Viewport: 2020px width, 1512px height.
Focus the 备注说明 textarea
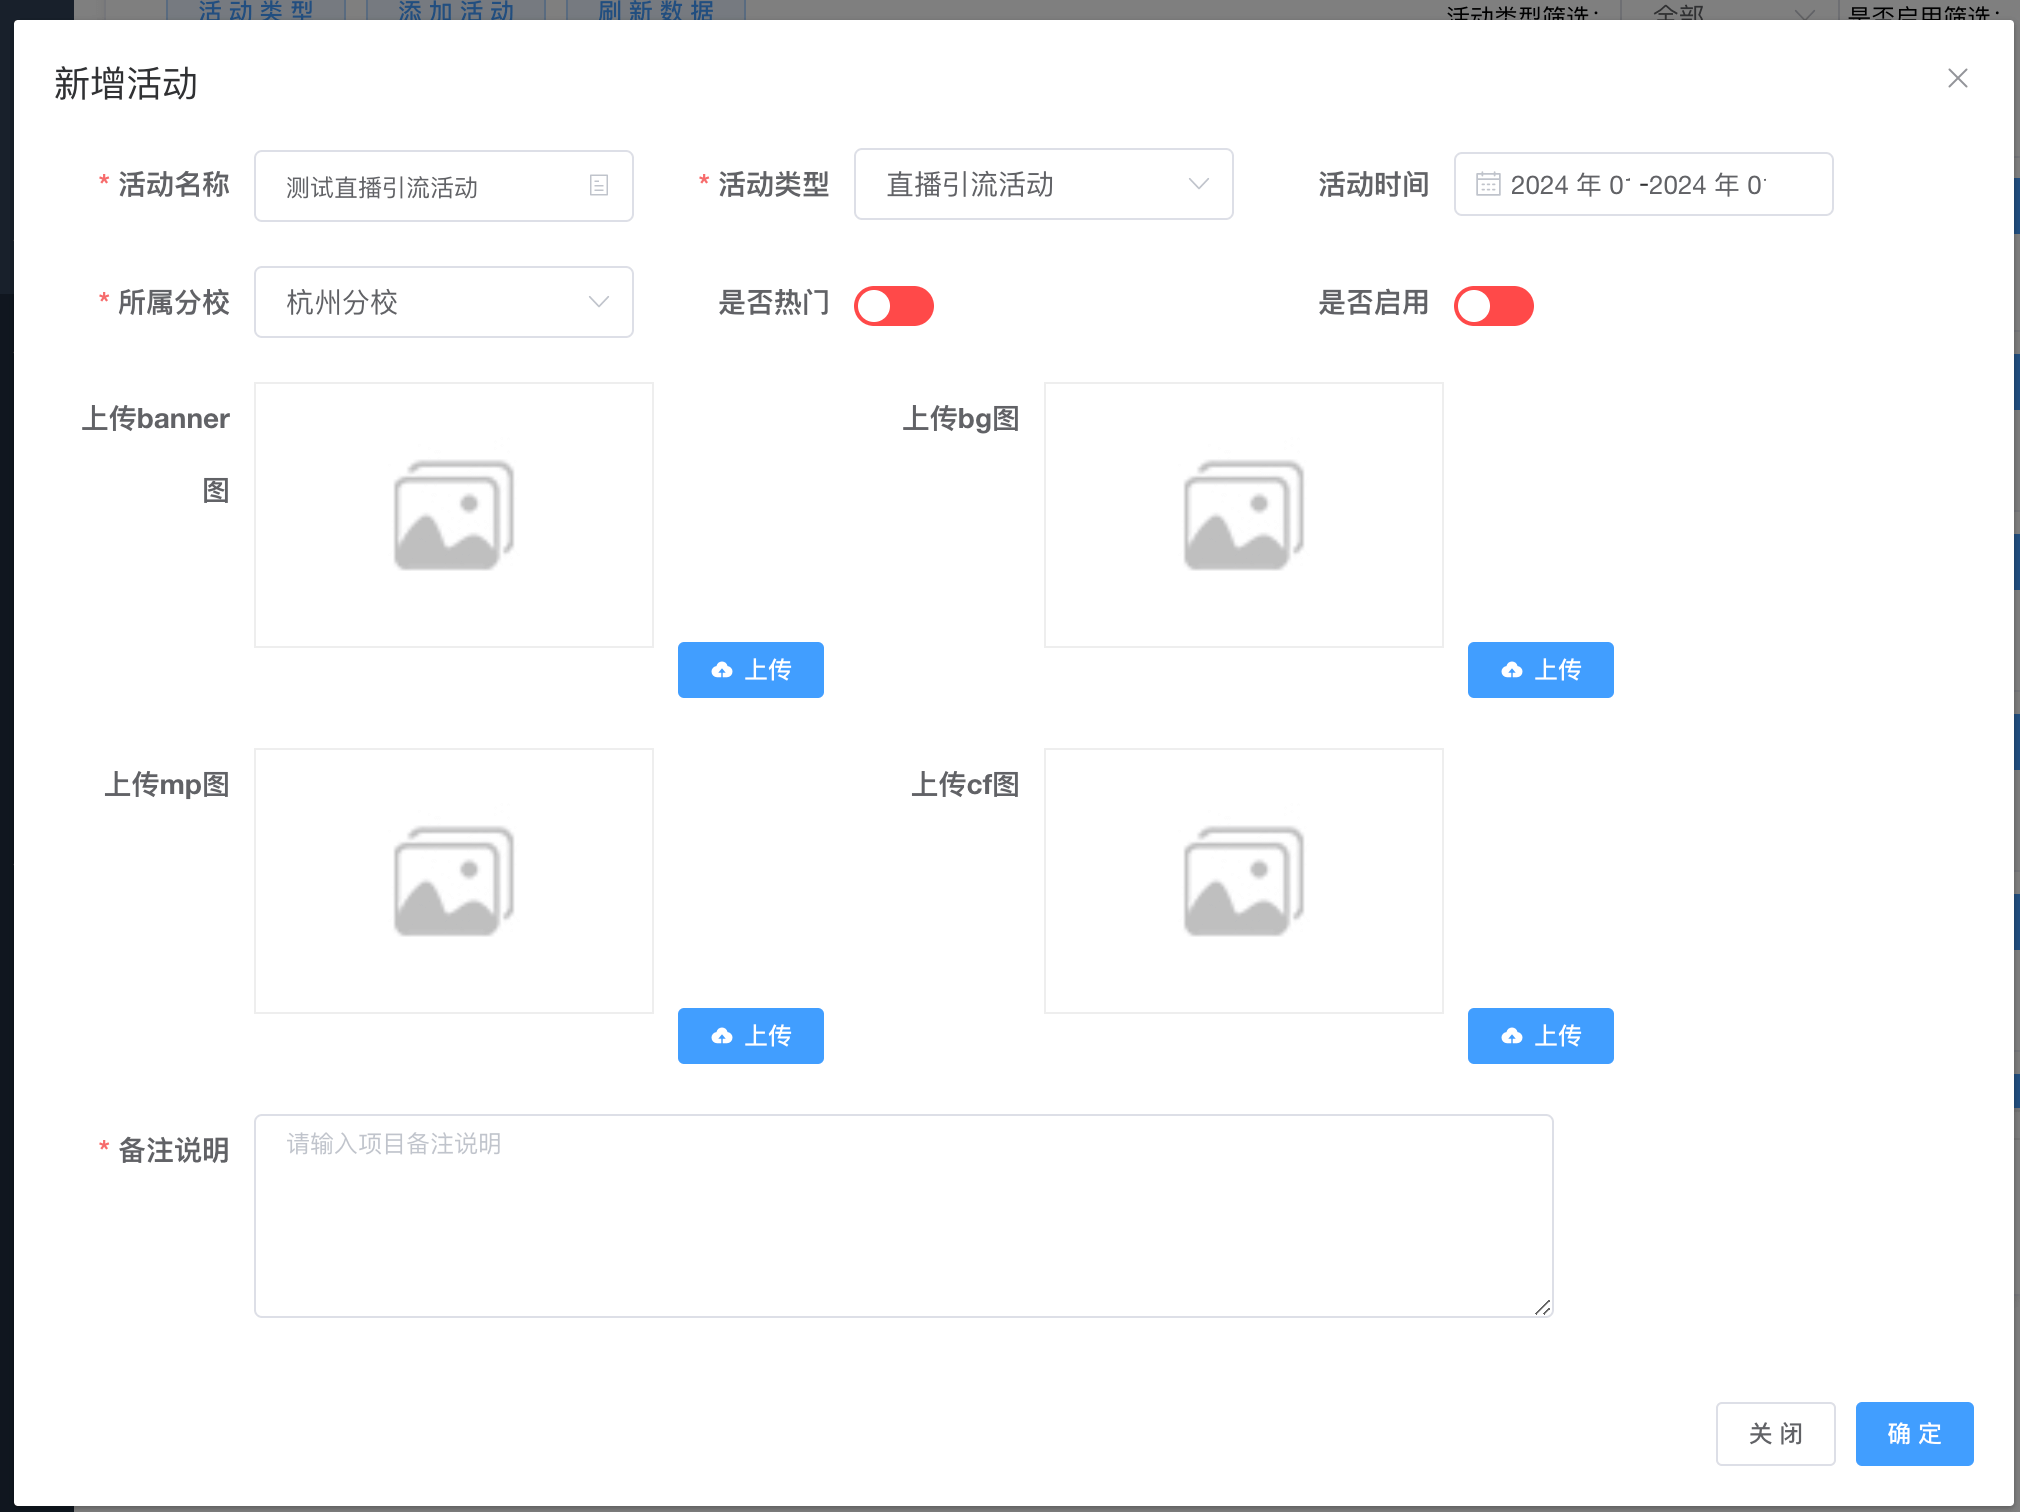click(x=903, y=1215)
